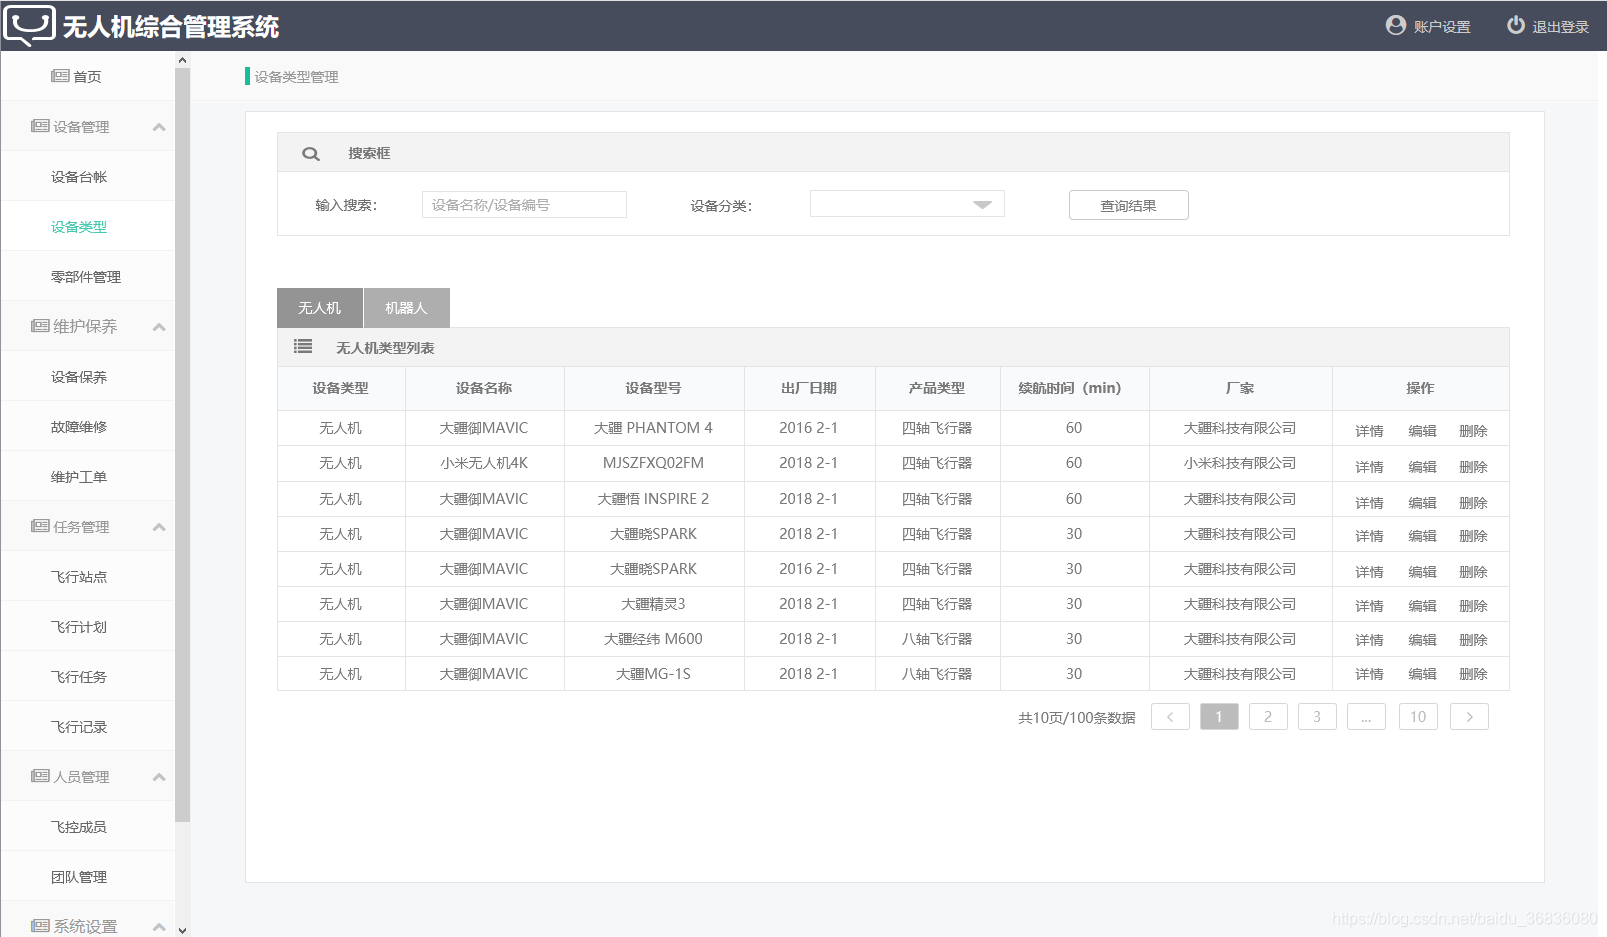1607x937 pixels.
Task: Click 编辑 for 大疆 PHANTOM 4 row
Action: coord(1422,431)
